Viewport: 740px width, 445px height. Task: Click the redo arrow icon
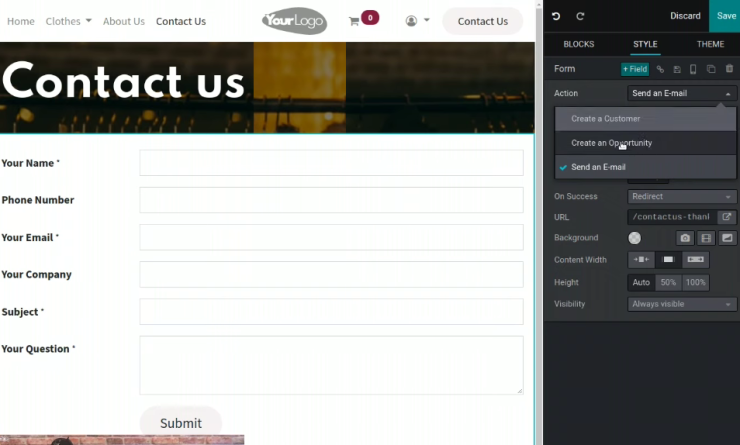point(580,16)
